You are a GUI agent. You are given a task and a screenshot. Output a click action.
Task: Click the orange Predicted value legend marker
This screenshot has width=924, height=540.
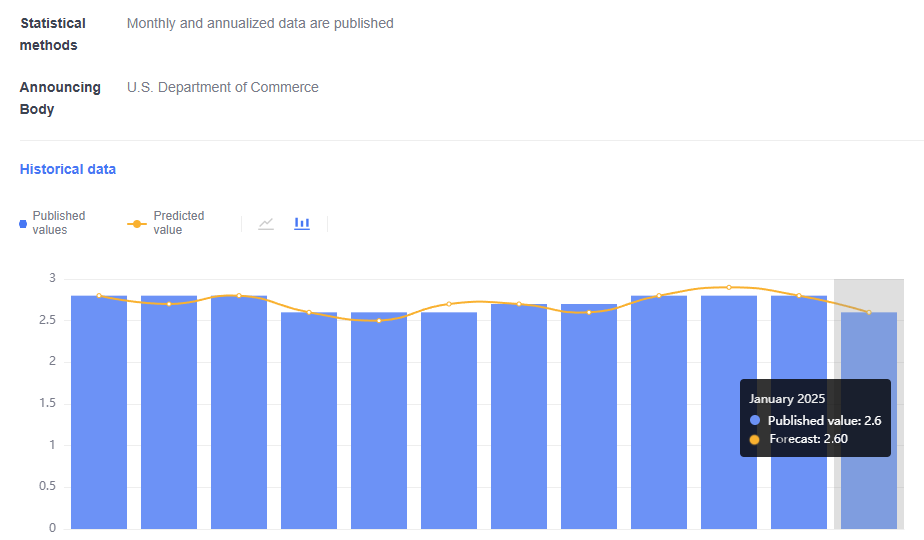pos(137,224)
